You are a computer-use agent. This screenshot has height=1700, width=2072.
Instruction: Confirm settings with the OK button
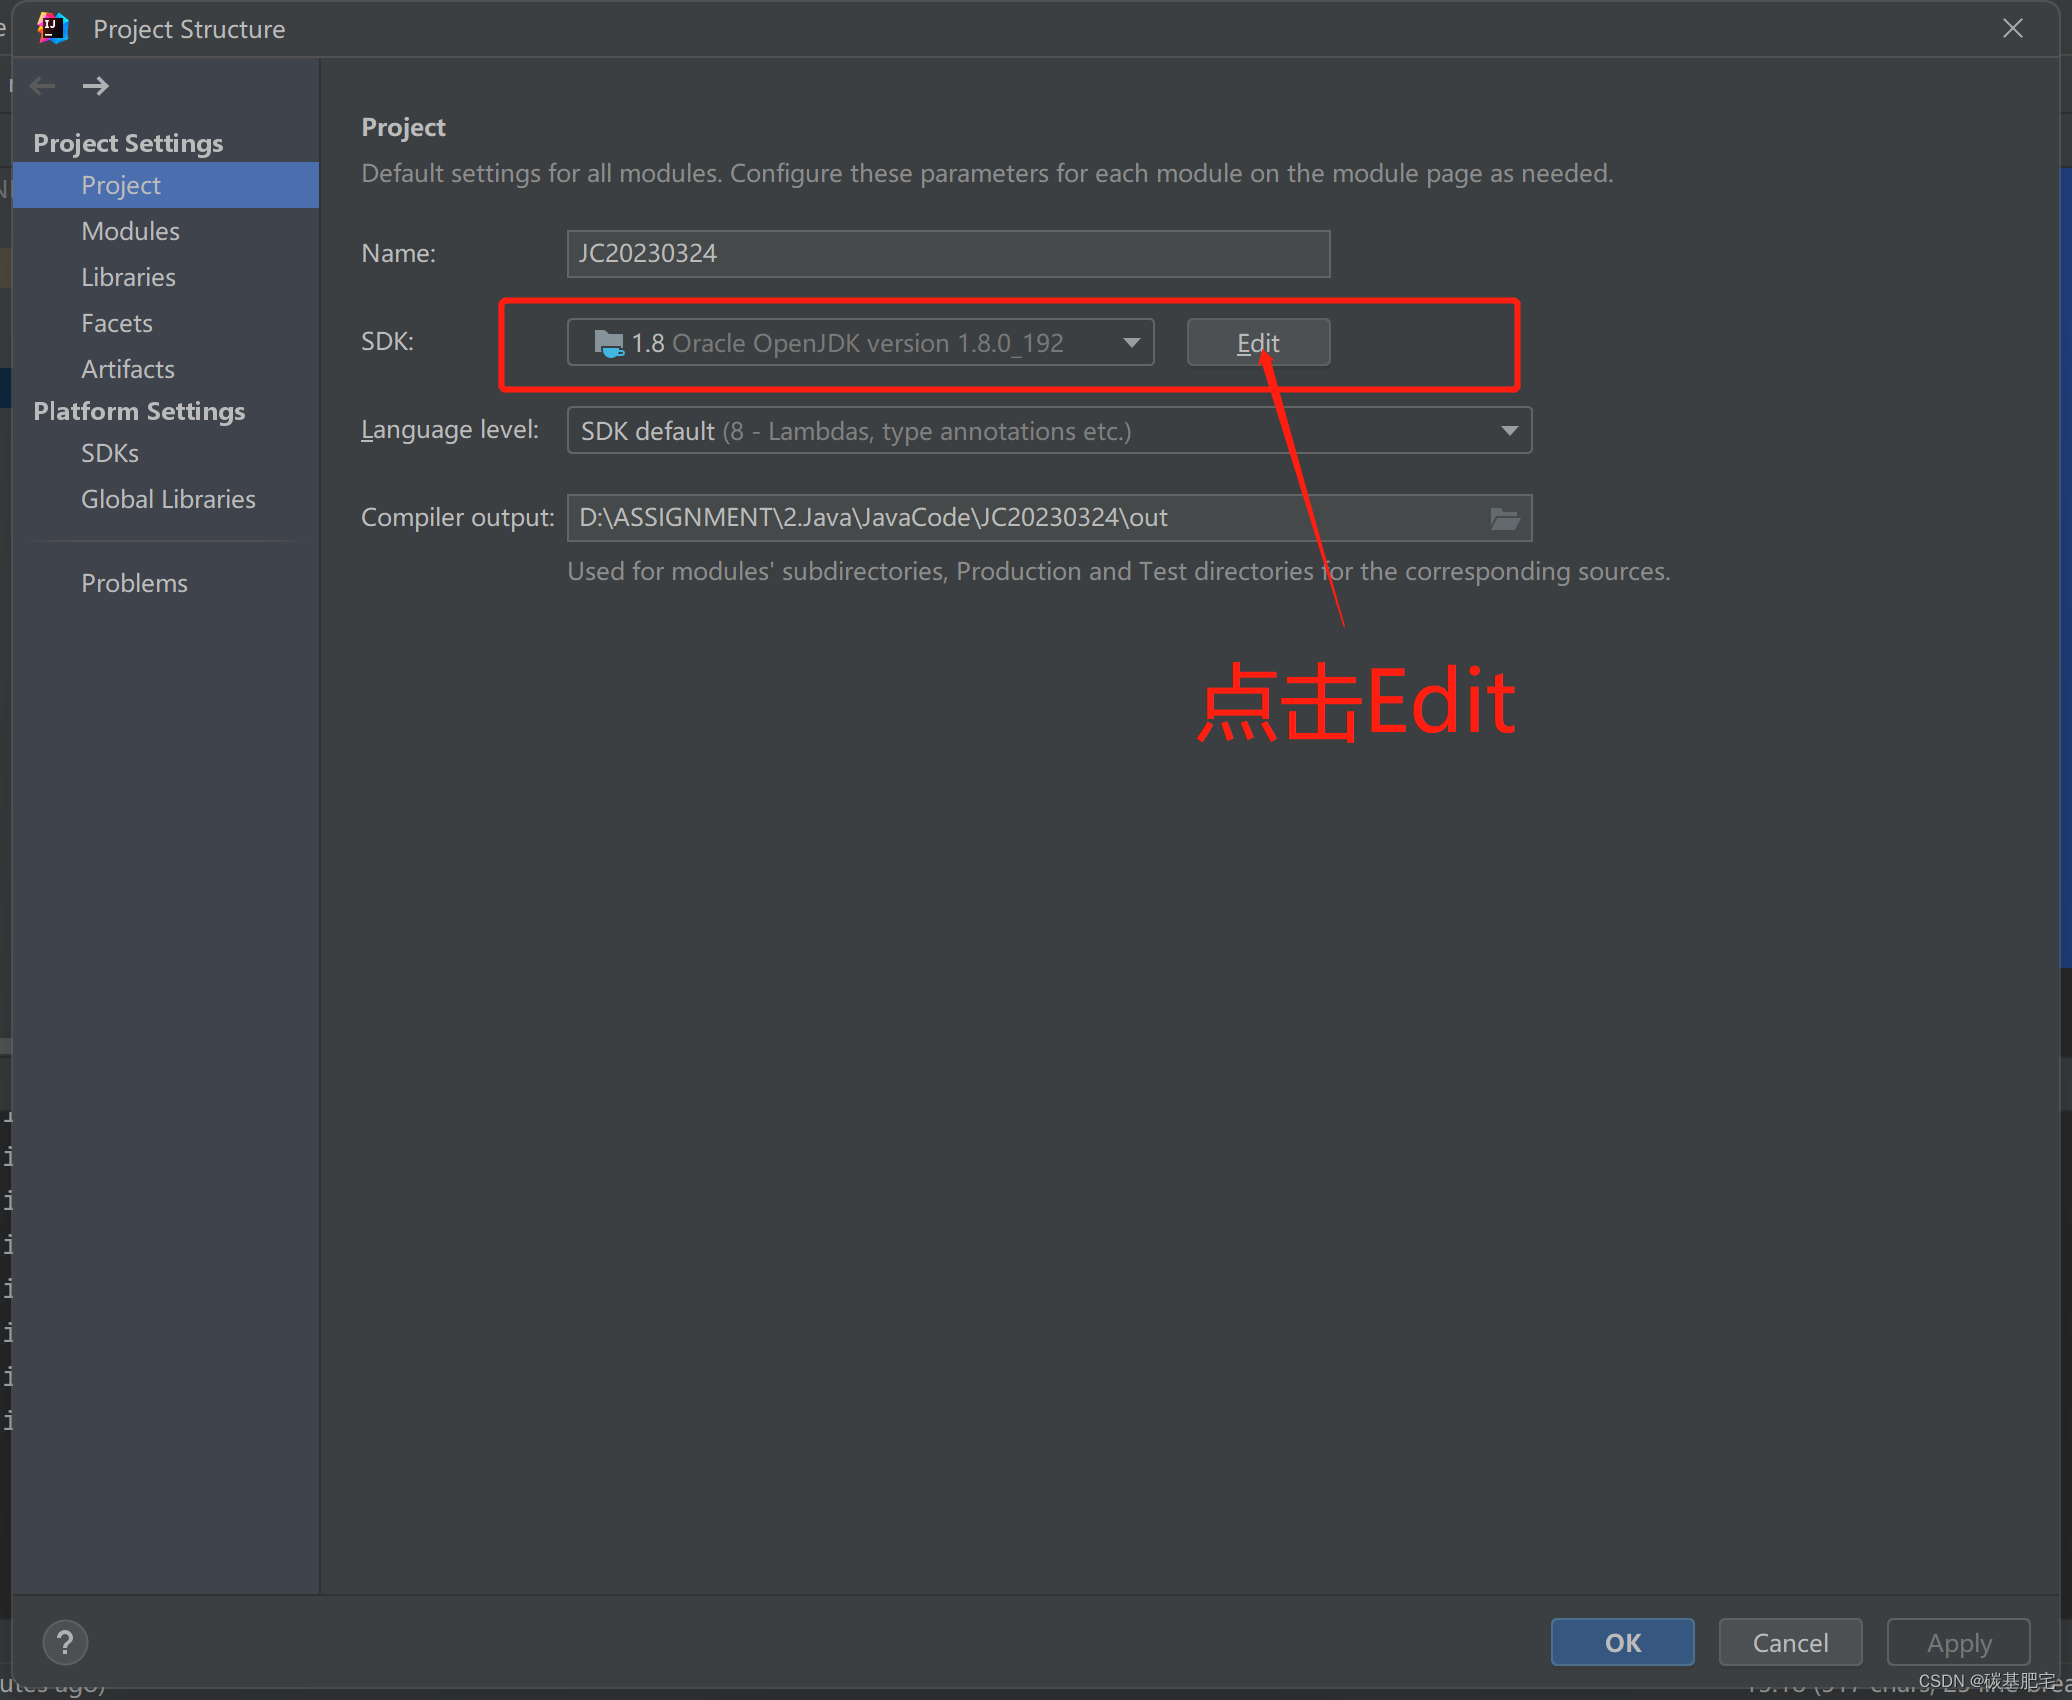[1621, 1642]
